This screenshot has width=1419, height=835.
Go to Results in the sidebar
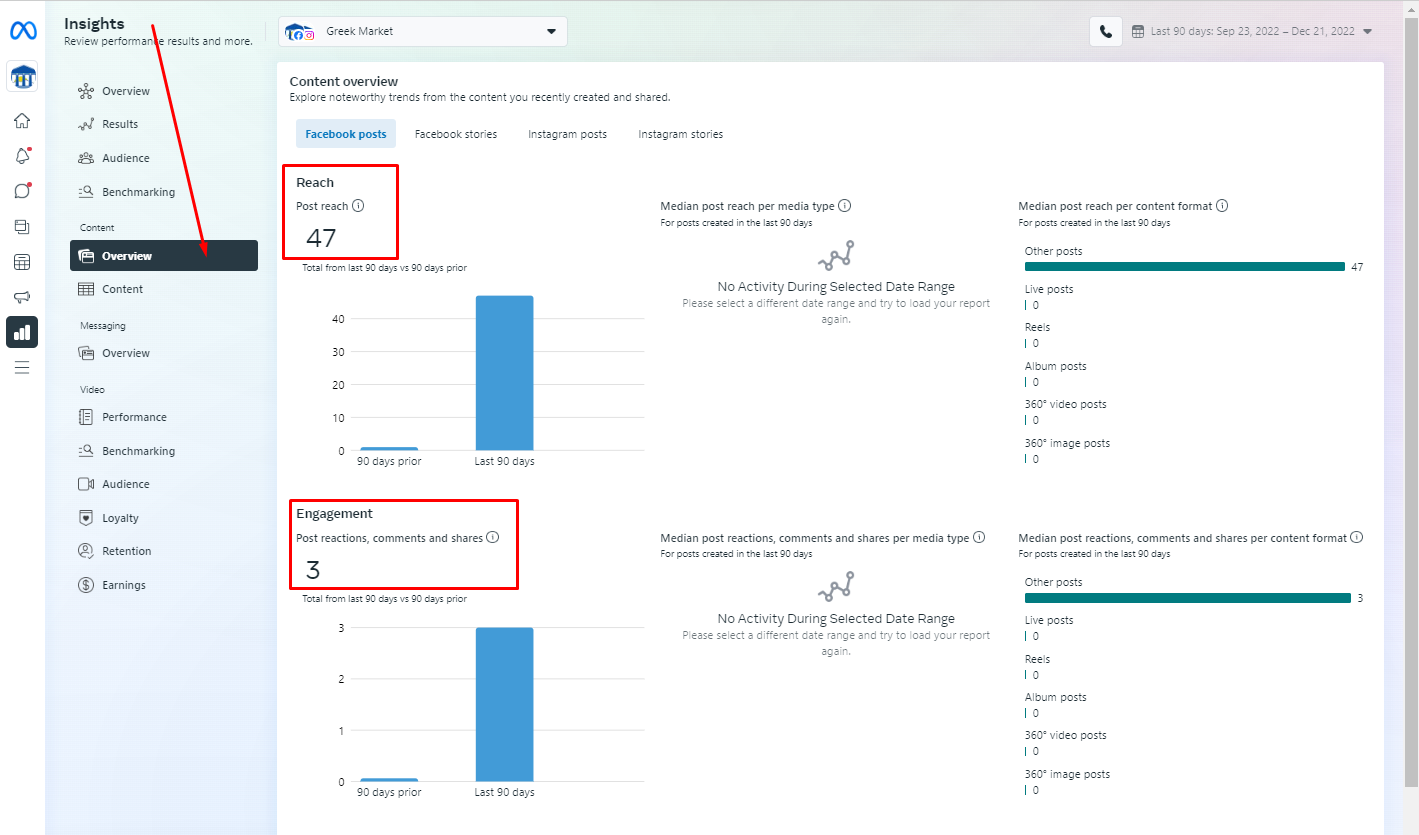120,124
